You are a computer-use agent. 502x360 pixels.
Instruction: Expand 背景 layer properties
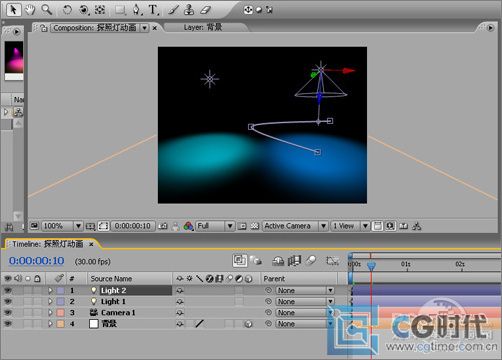(50, 324)
